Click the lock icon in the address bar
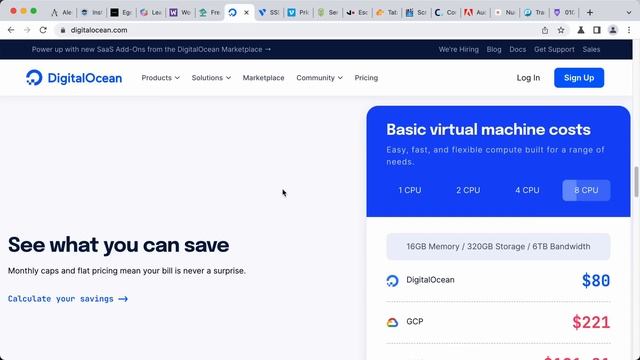640x360 pixels. click(62, 30)
